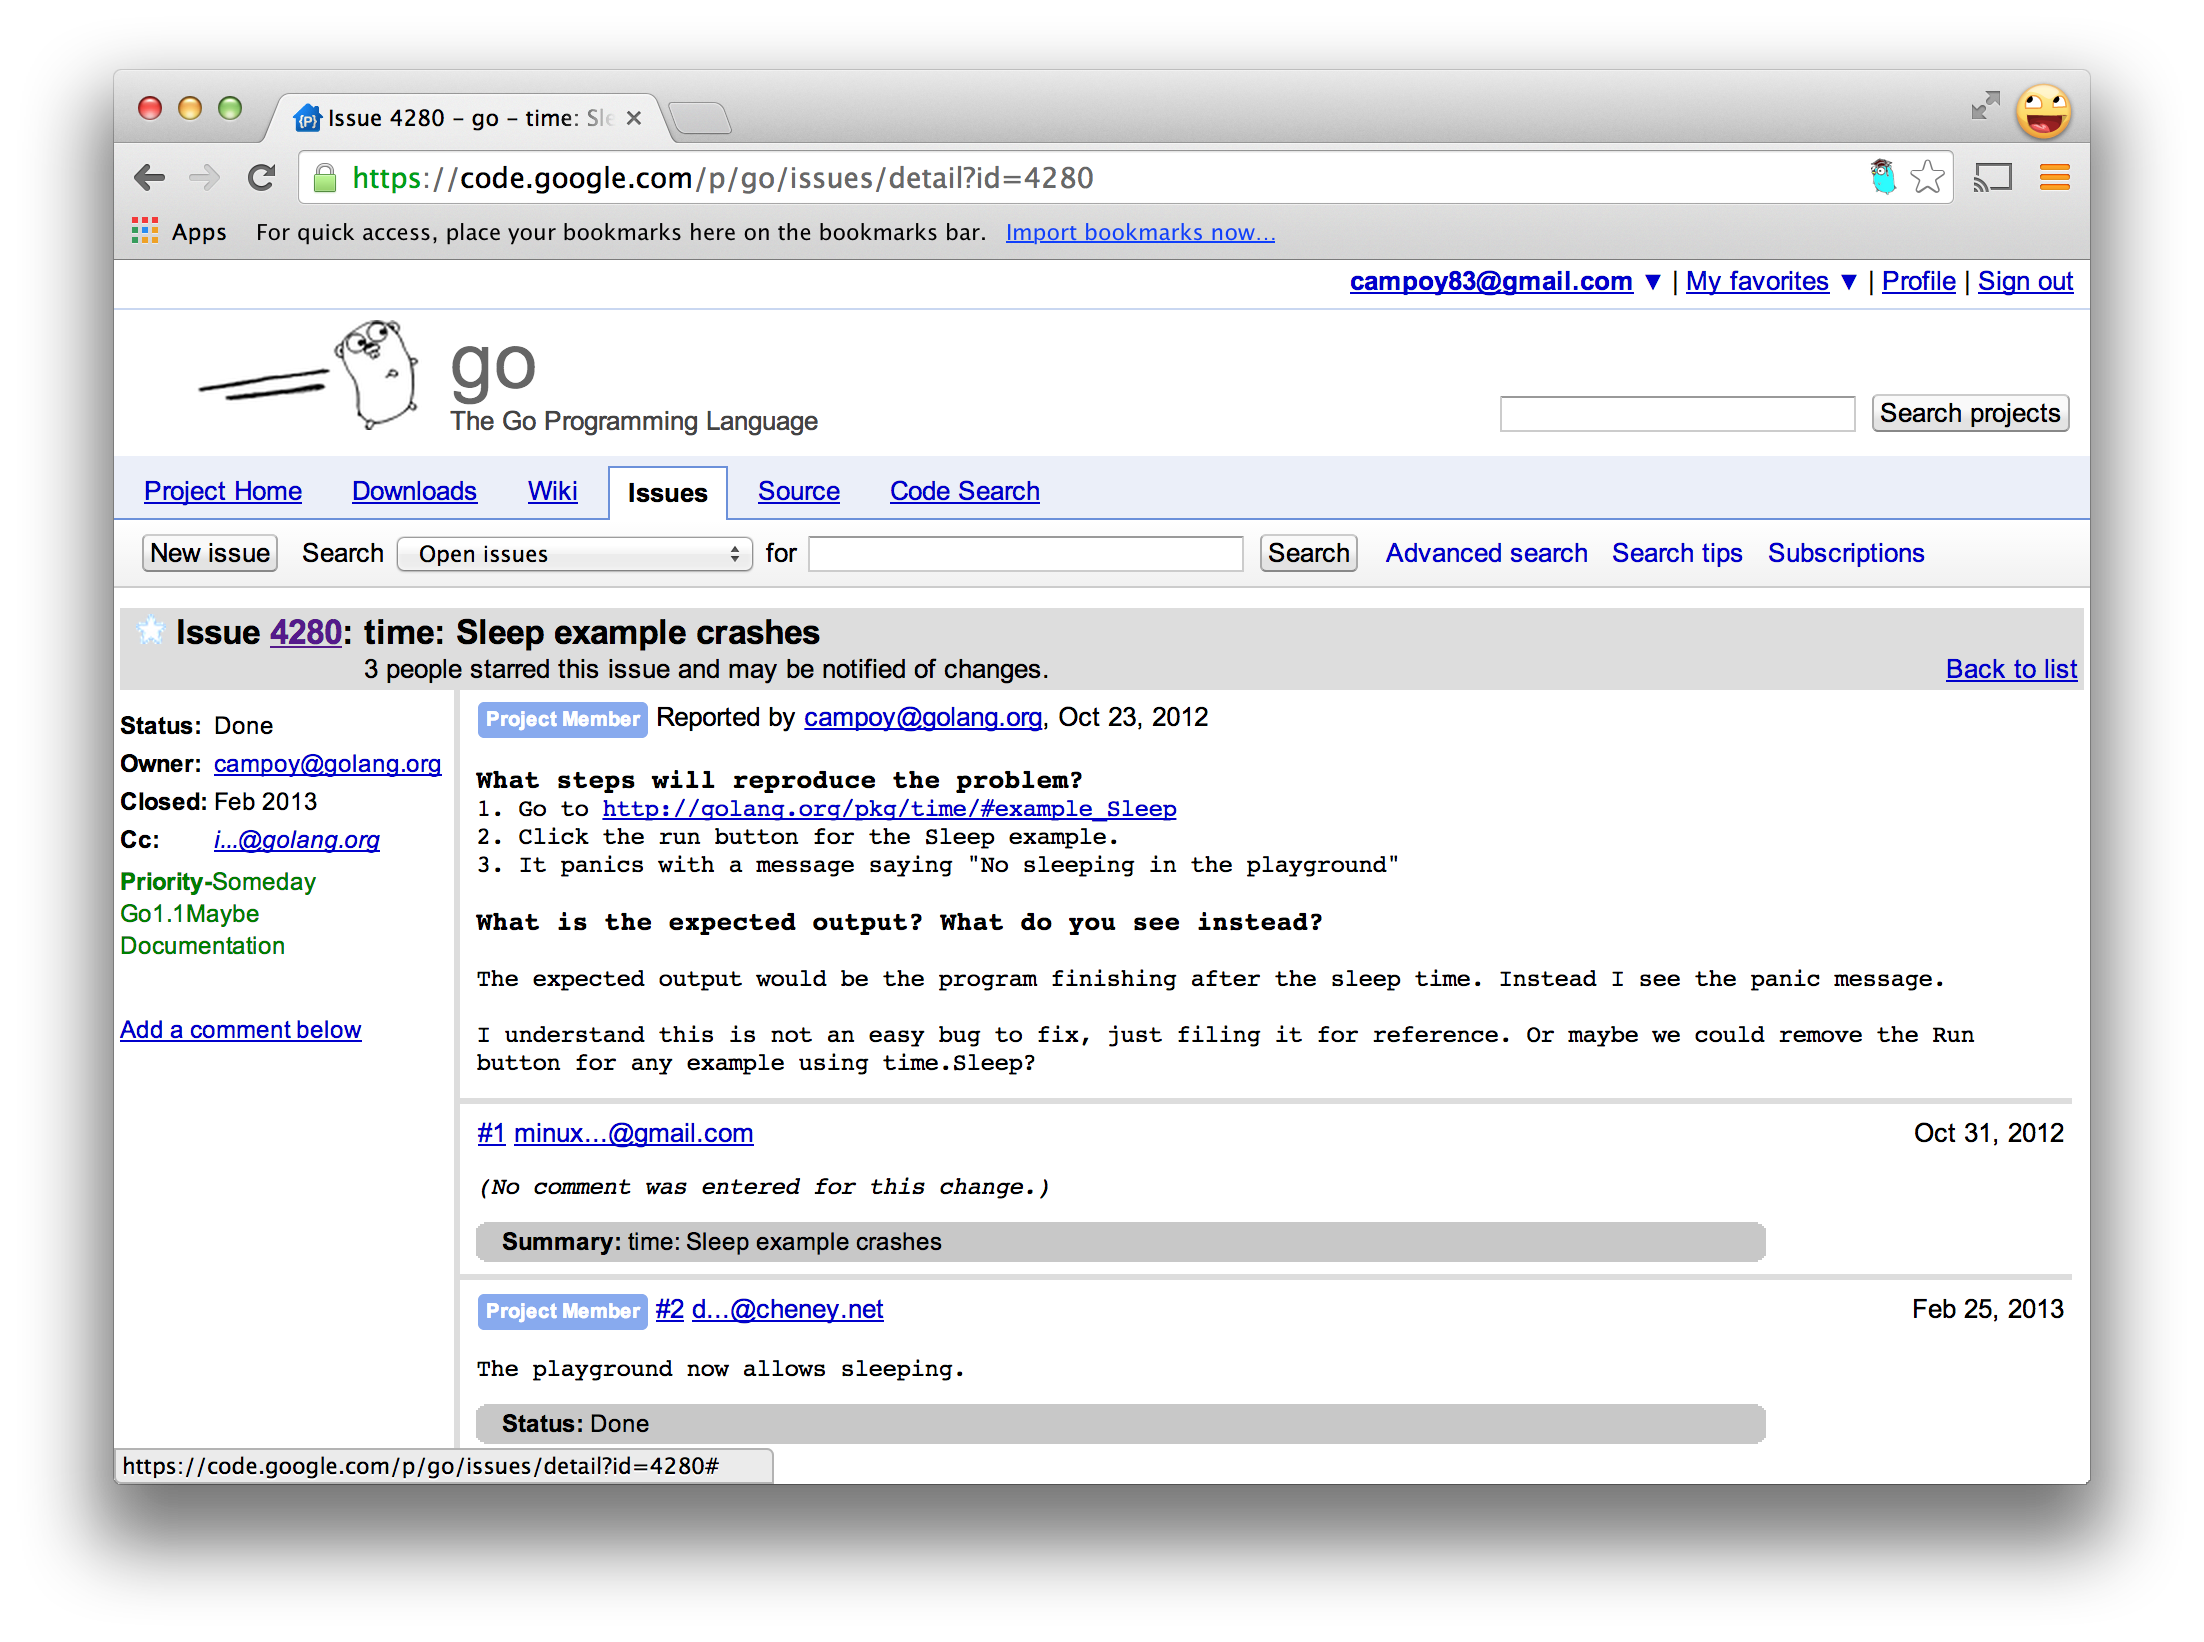The width and height of the screenshot is (2204, 1642).
Task: Click the browser back arrow
Action: (x=150, y=178)
